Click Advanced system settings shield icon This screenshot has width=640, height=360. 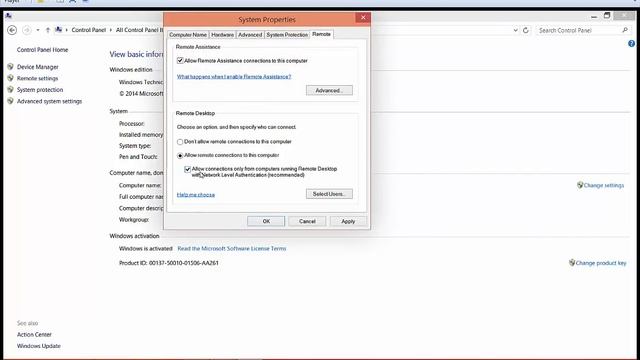point(11,101)
